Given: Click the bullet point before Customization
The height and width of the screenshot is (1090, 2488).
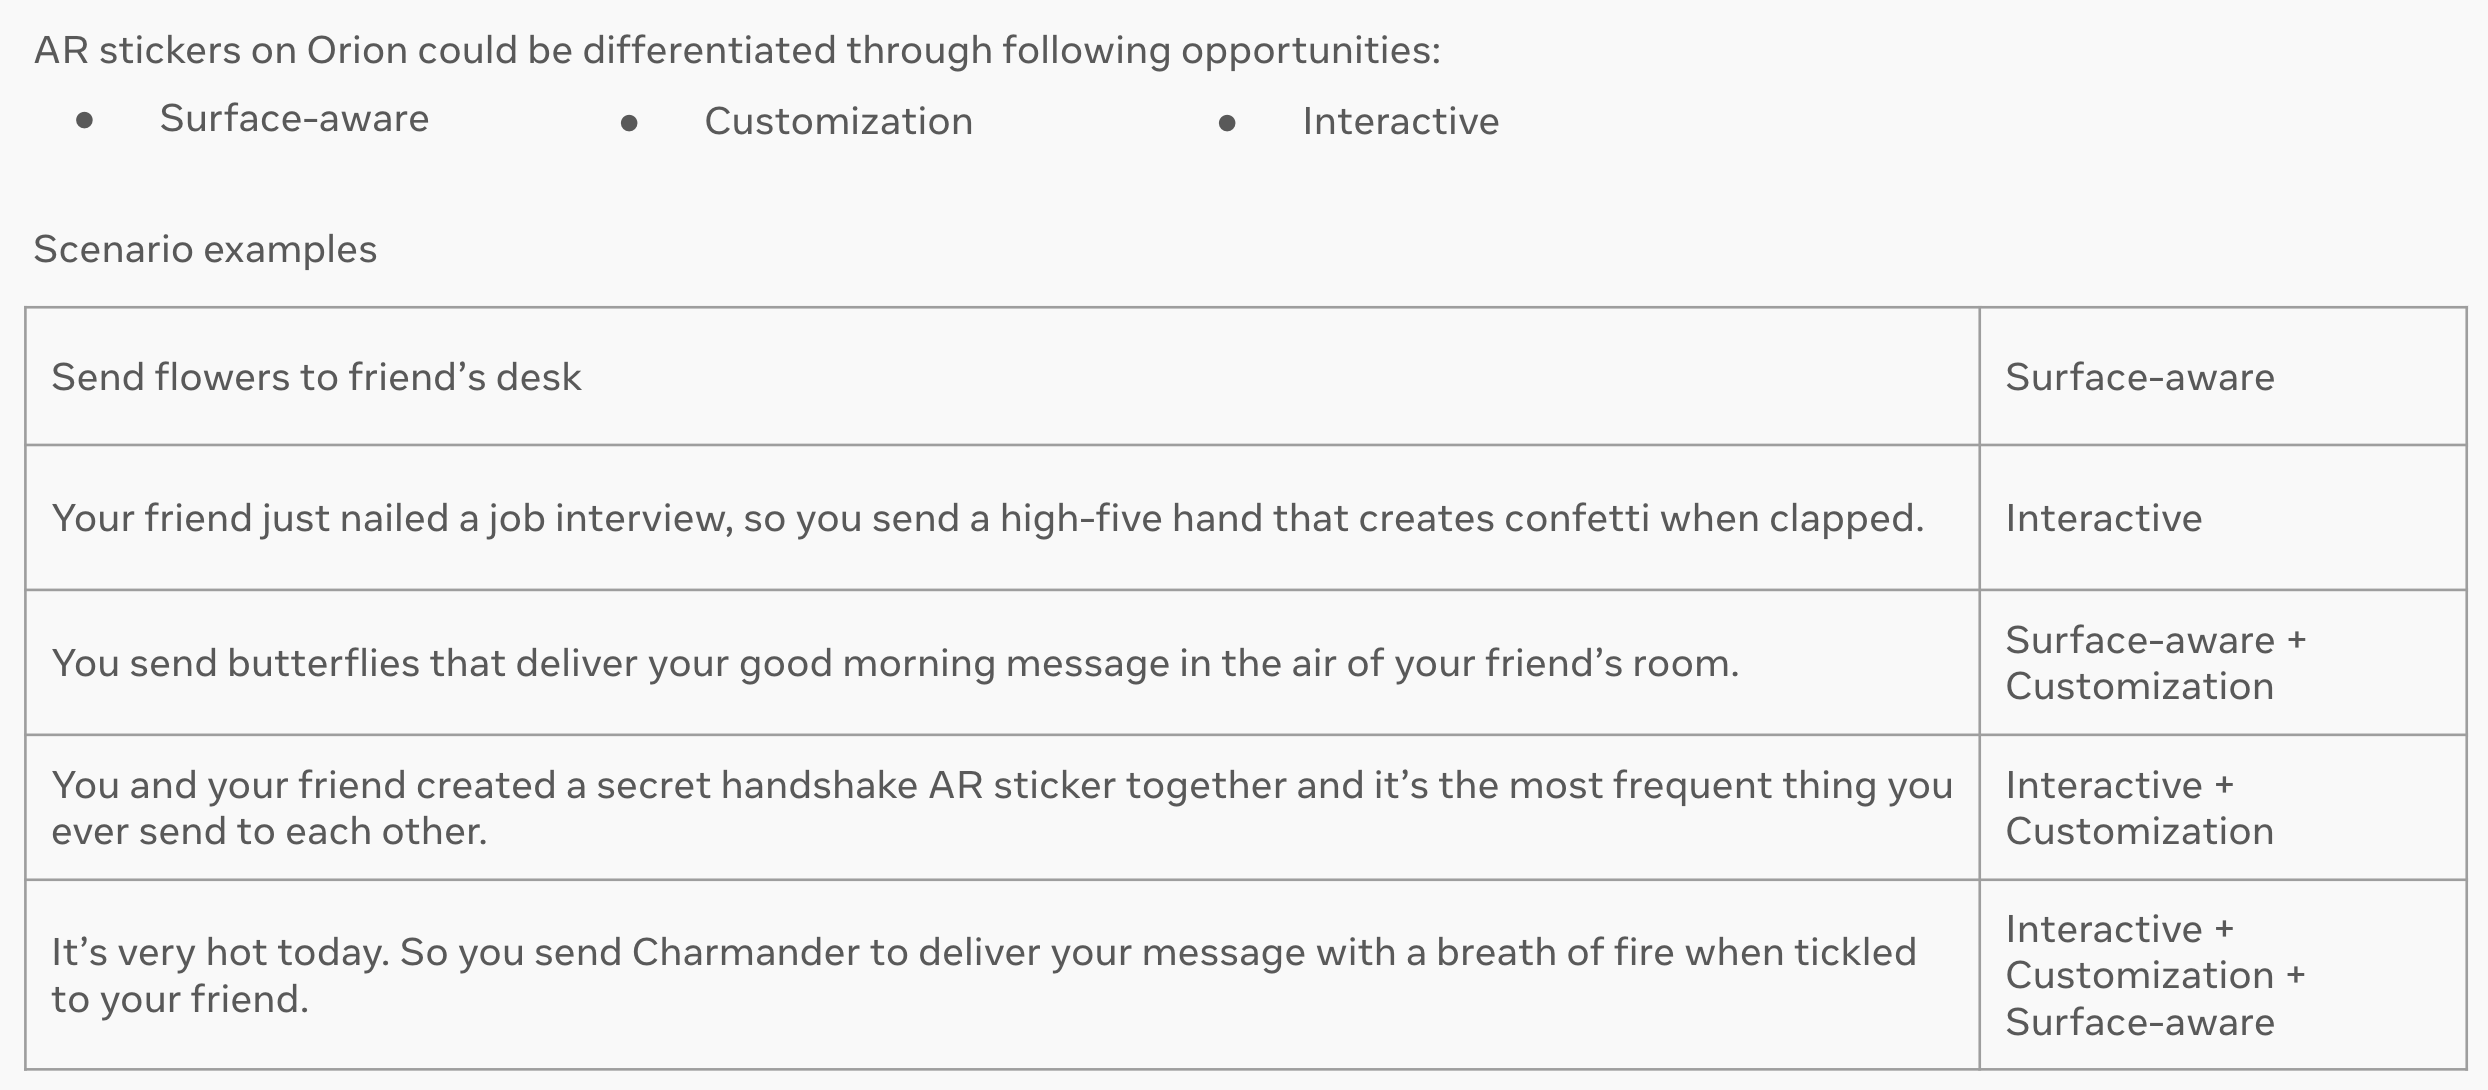Looking at the screenshot, I should [x=629, y=124].
